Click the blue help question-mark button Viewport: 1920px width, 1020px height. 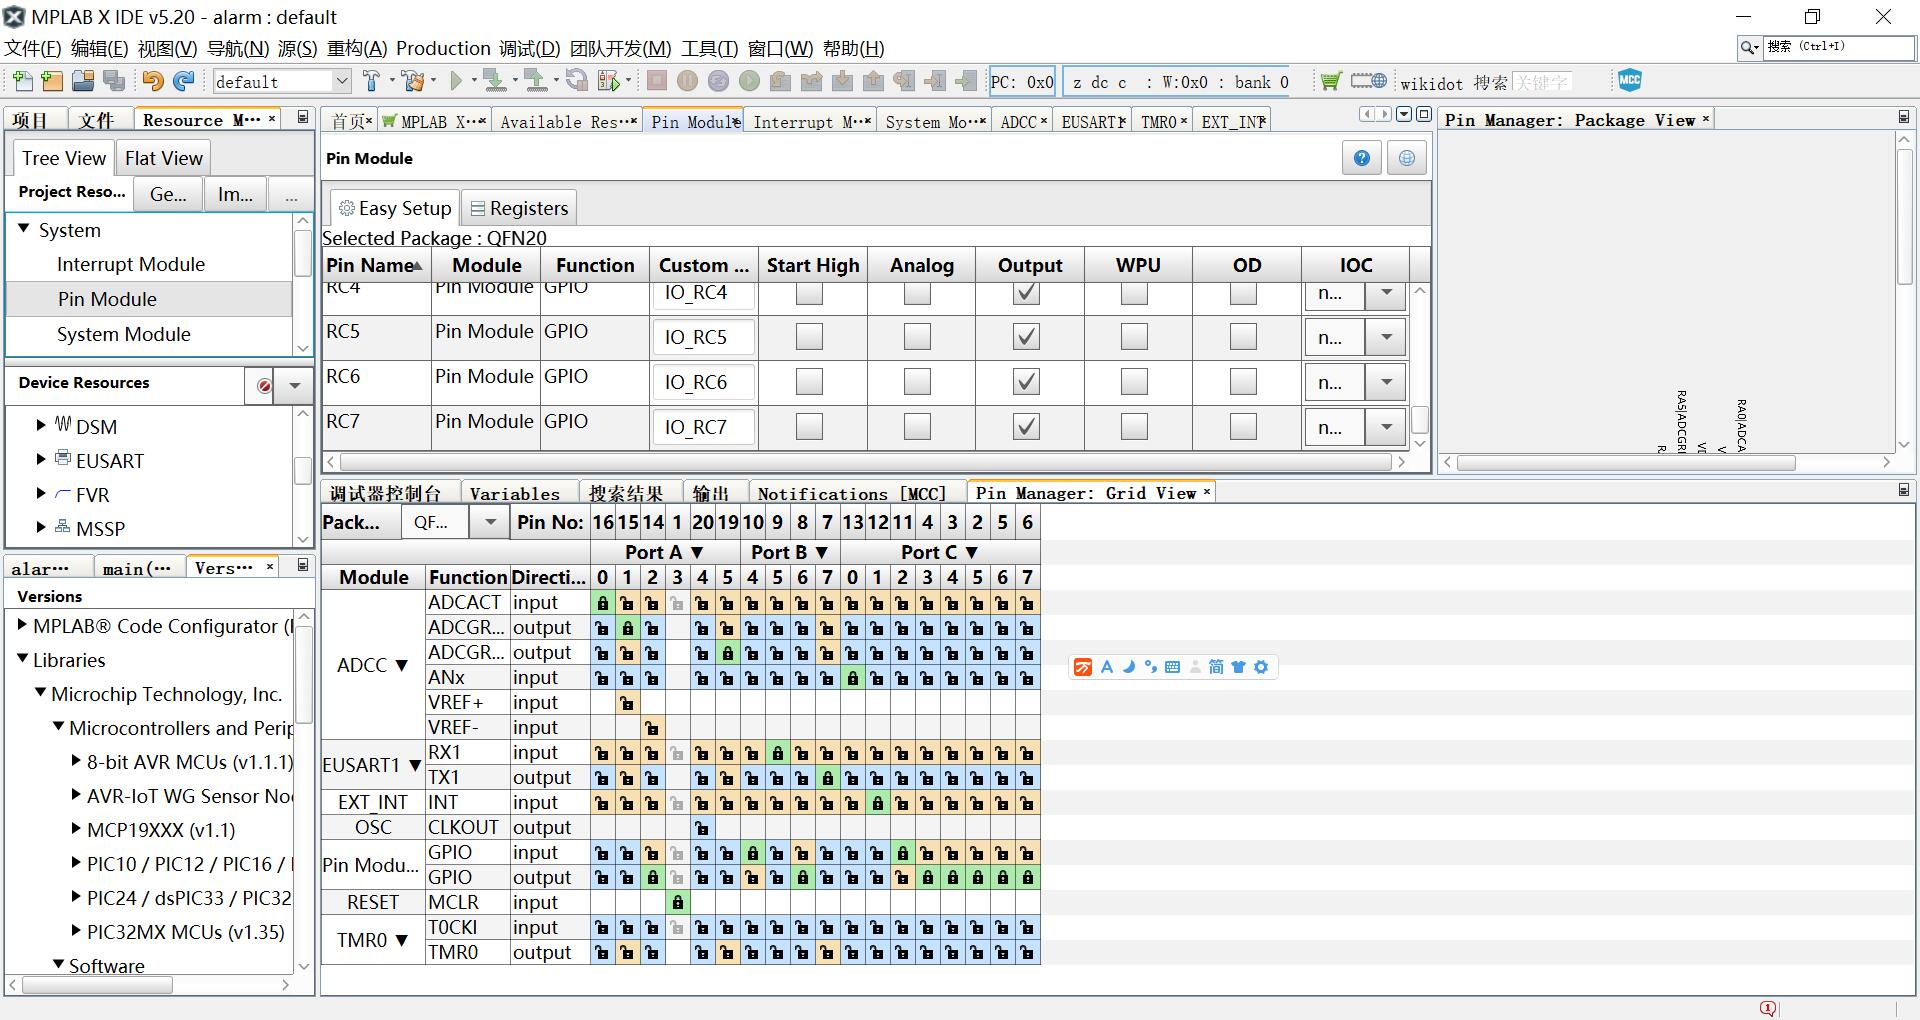[1361, 158]
